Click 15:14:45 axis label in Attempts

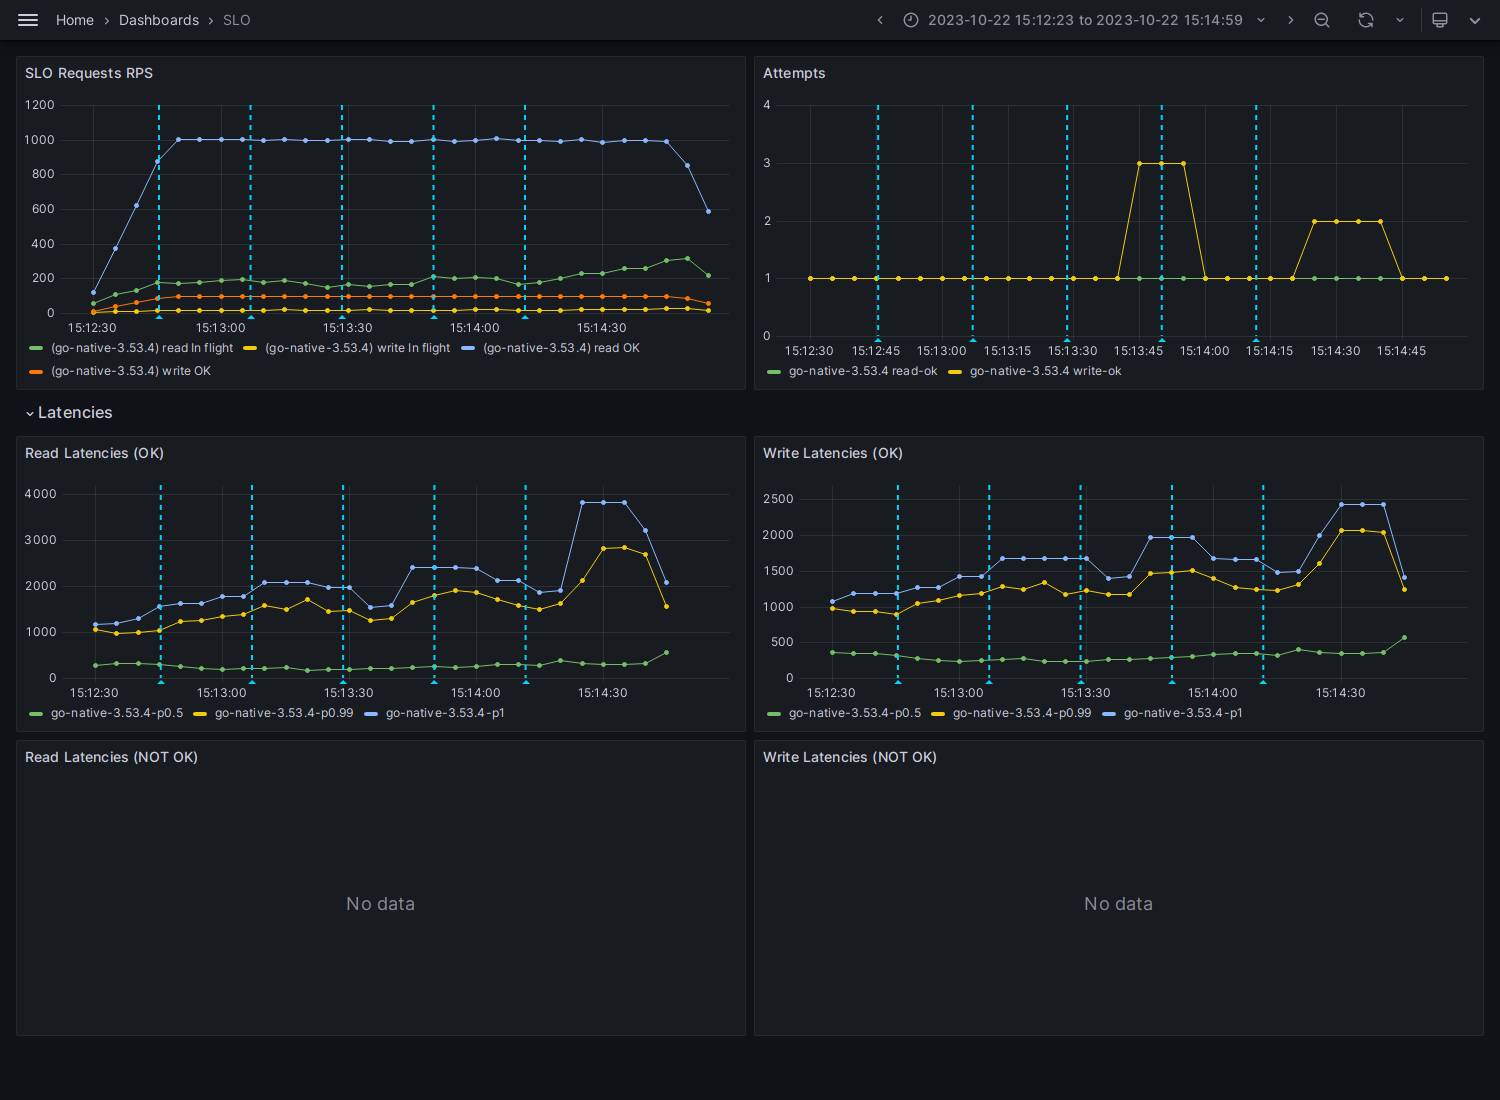1401,351
